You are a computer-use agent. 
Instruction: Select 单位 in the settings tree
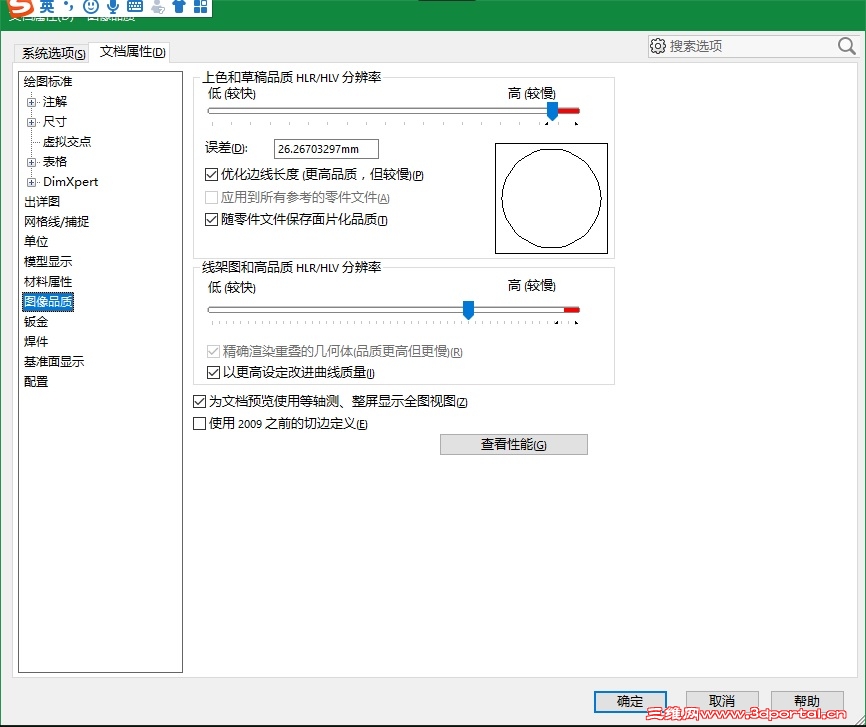(36, 241)
